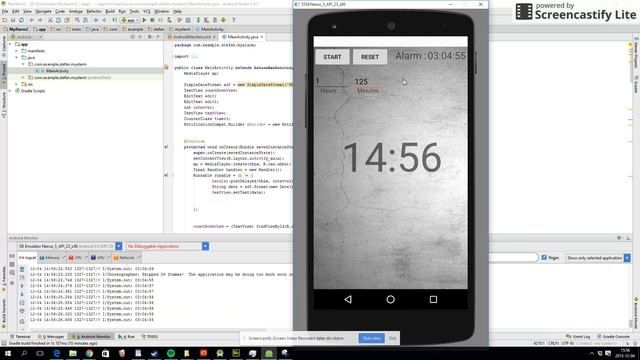Toggle the Regex checkbox in logcat

pyautogui.click(x=544, y=258)
